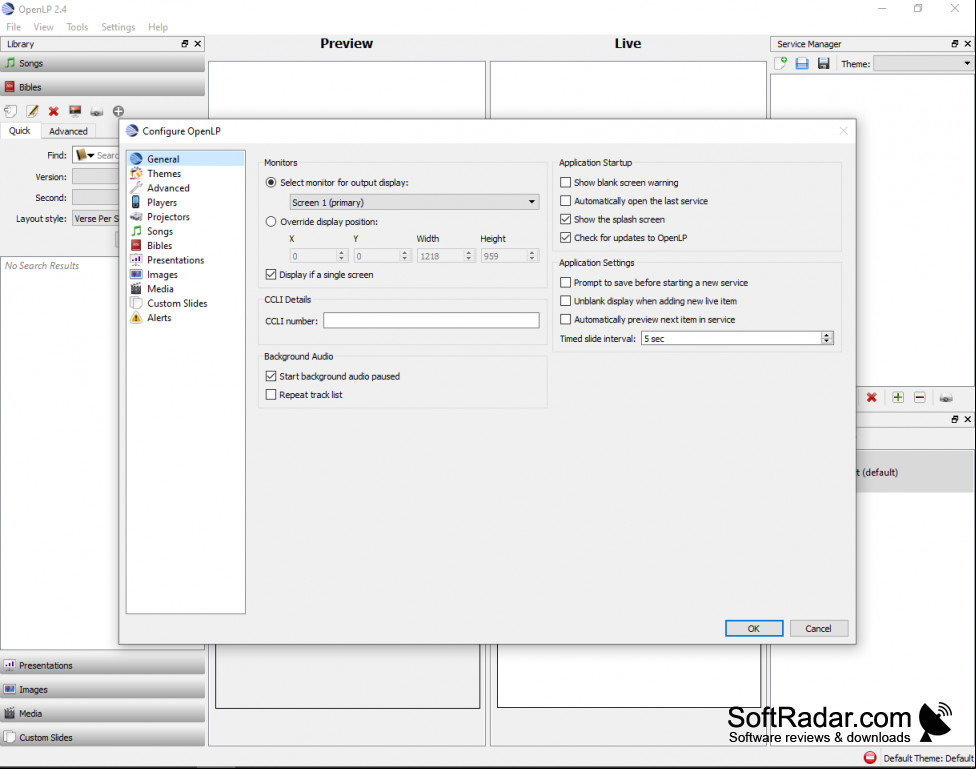Click the projector Go Live icon in Bibles toolbar
This screenshot has height=769, width=976.
[96, 112]
